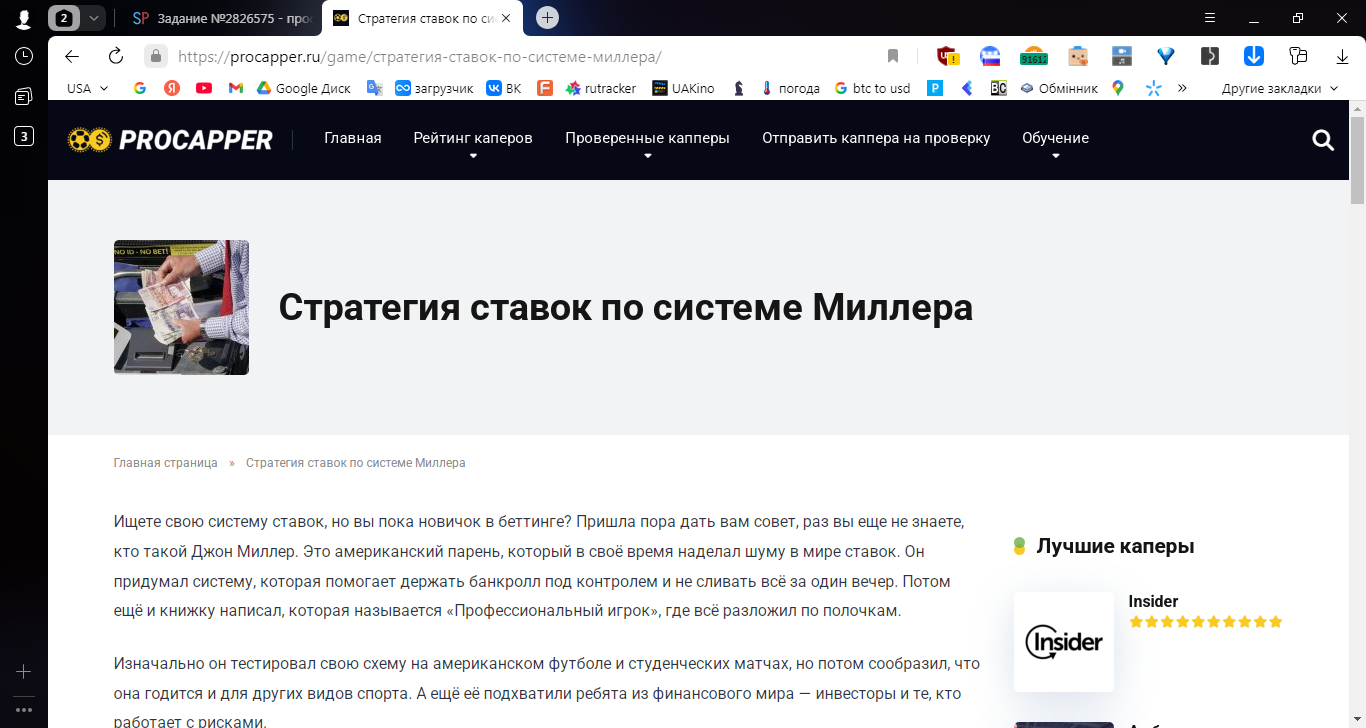Image resolution: width=1366 pixels, height=728 pixels.
Task: Open the Google Диск bookmark
Action: point(304,88)
